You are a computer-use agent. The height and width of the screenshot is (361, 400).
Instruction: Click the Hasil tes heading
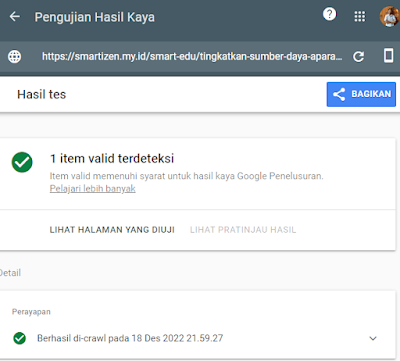[42, 94]
